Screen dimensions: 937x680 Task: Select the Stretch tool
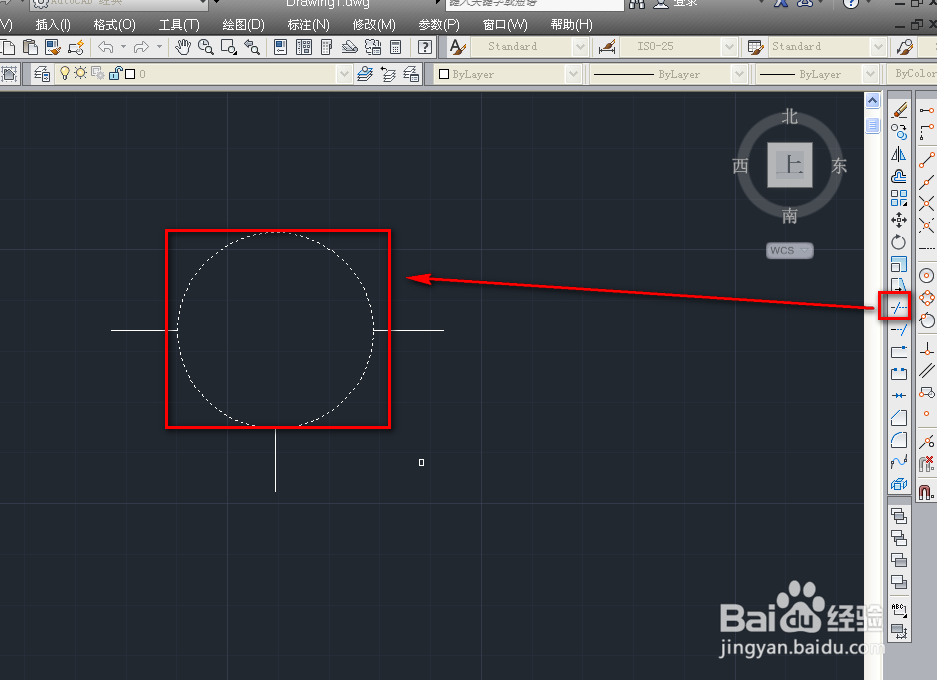tap(899, 285)
